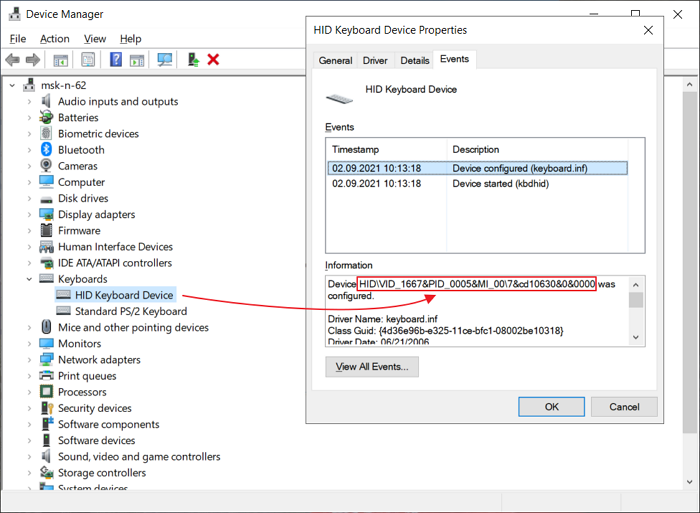Image resolution: width=700 pixels, height=513 pixels.
Task: Click the Help toolbar icon
Action: [x=116, y=60]
